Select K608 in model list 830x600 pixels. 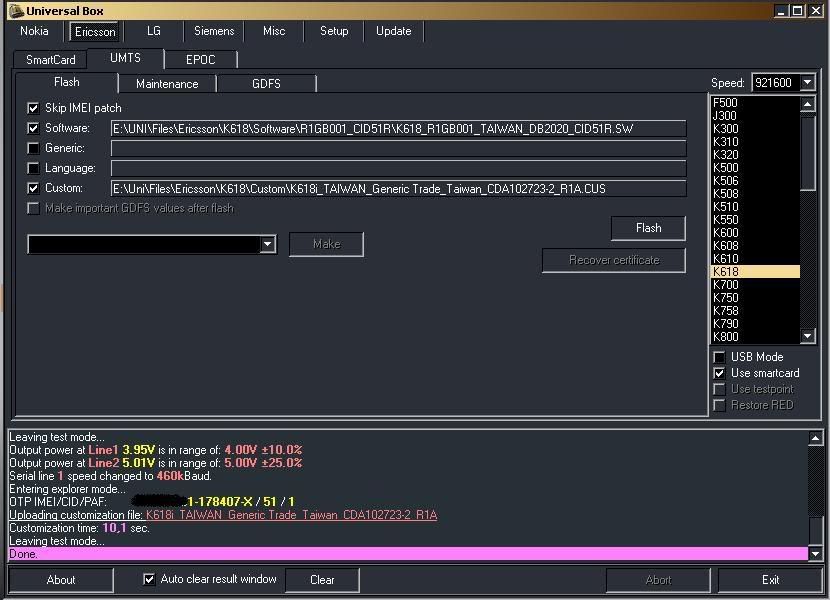point(755,246)
